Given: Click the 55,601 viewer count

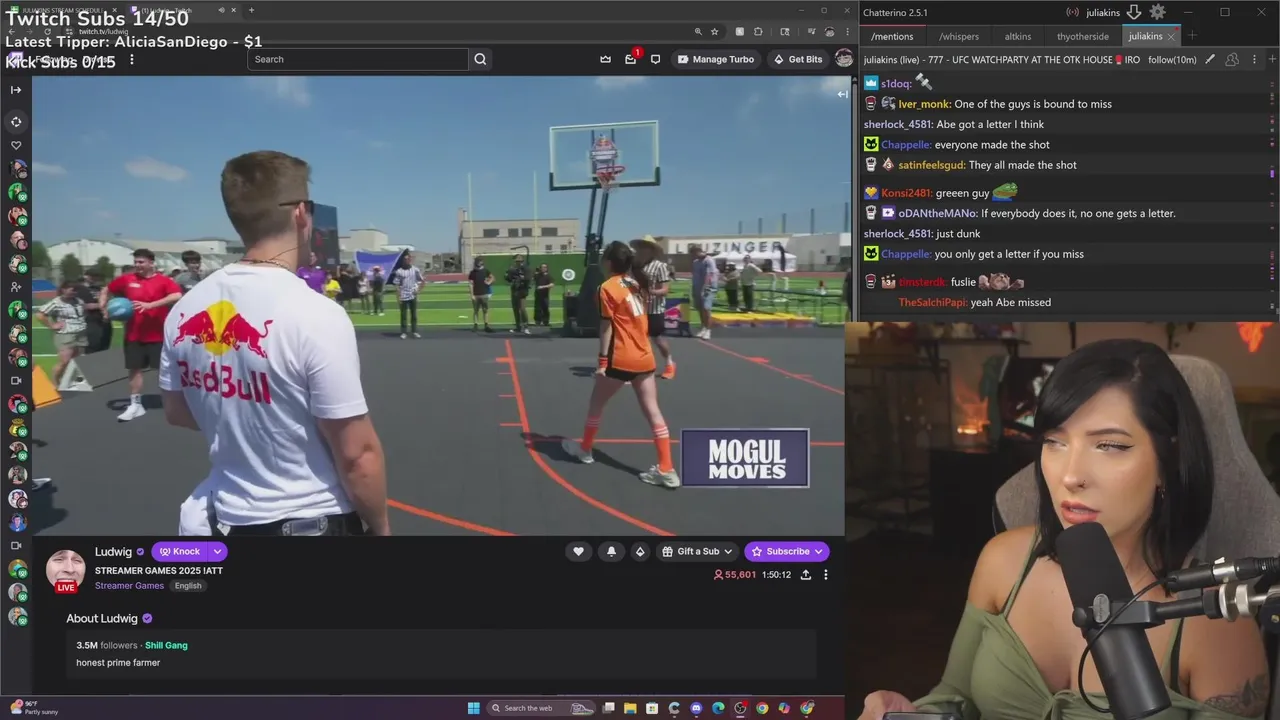Looking at the screenshot, I should coord(735,575).
